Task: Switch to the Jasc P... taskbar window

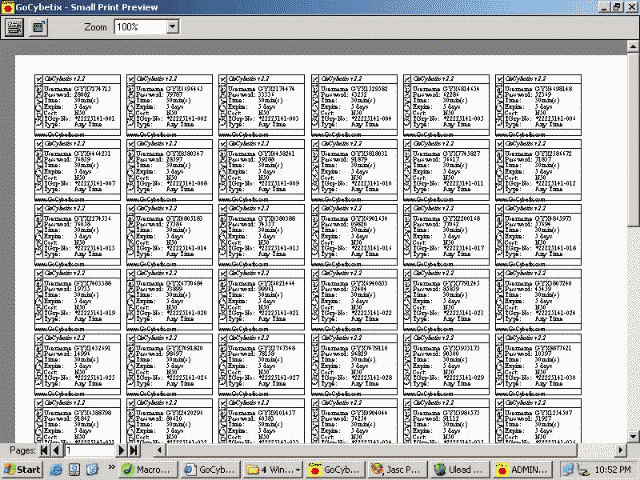Action: (397, 470)
